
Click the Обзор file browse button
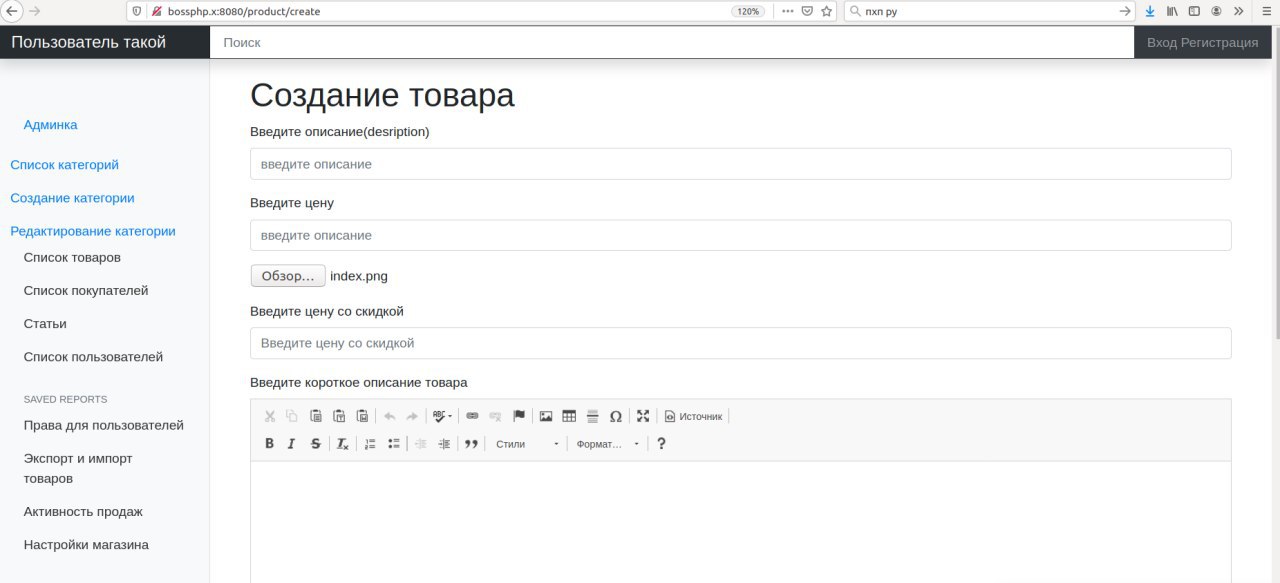(288, 276)
